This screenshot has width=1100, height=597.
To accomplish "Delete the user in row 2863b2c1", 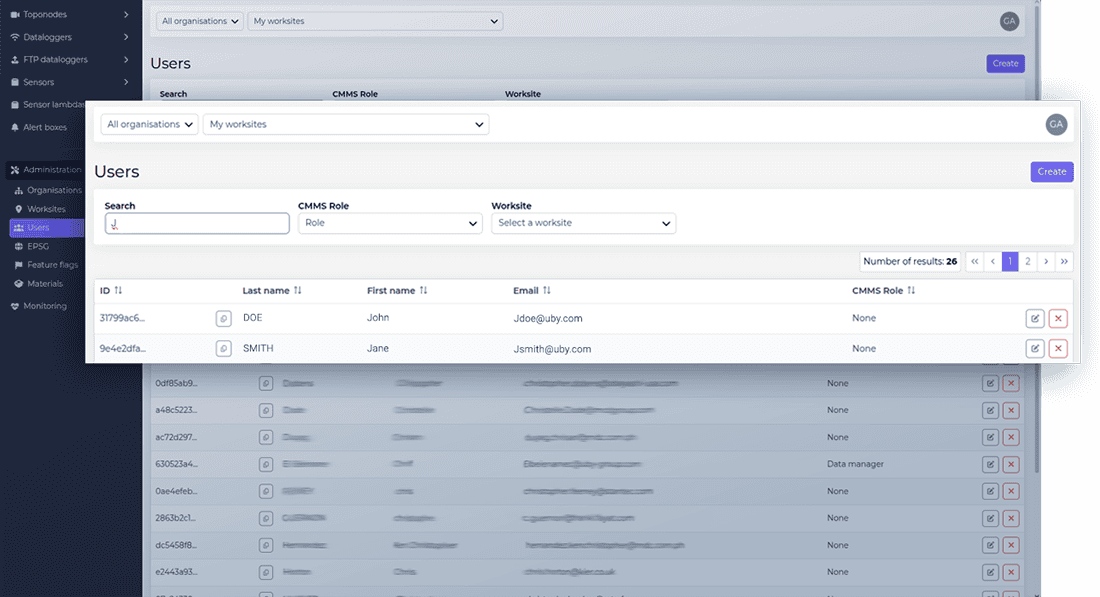I will pos(1011,518).
